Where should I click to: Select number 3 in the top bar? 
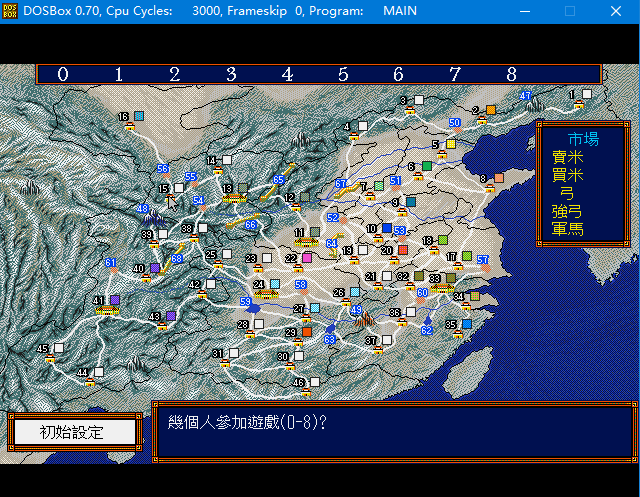[x=231, y=74]
